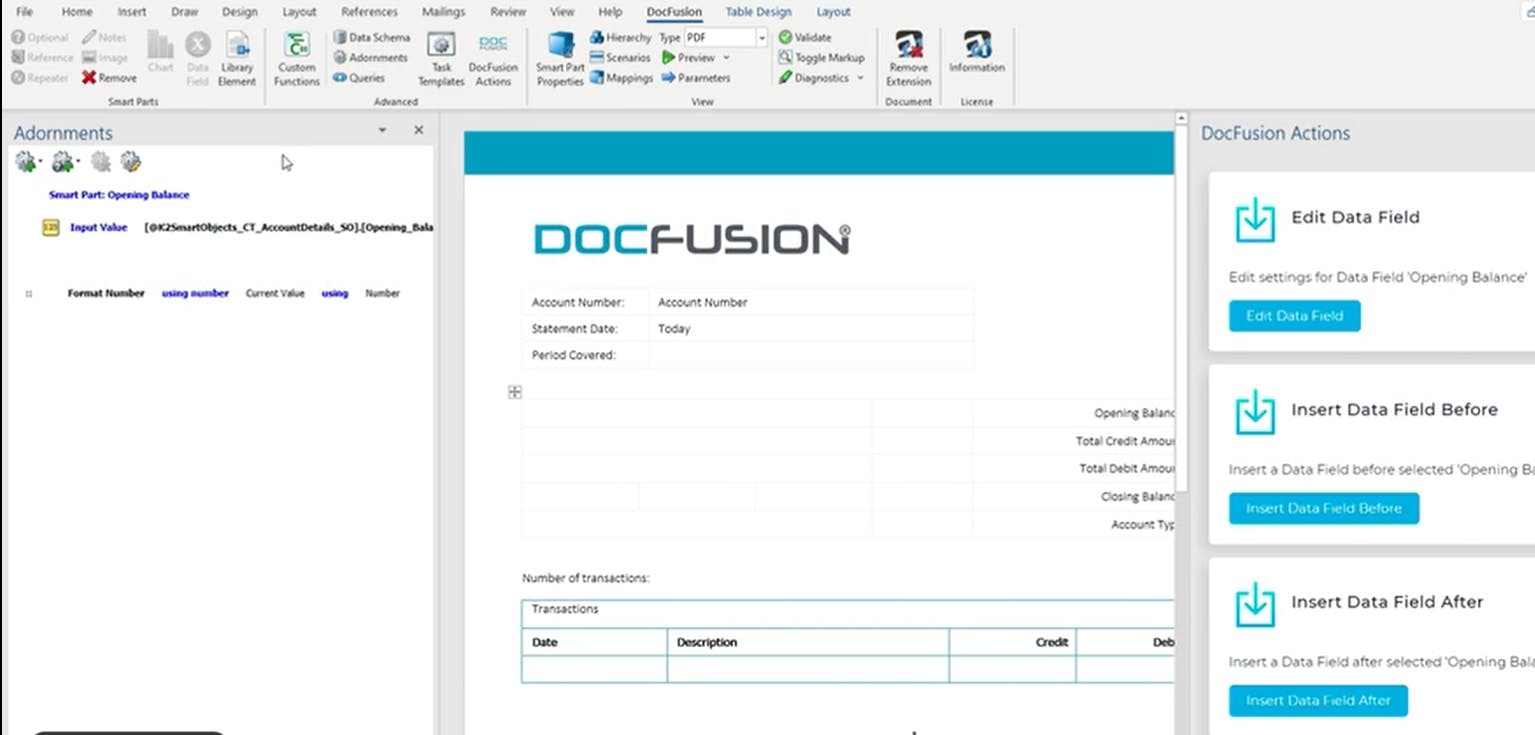This screenshot has width=1535, height=735.
Task: Switch to the Table Design tab
Action: pos(758,11)
